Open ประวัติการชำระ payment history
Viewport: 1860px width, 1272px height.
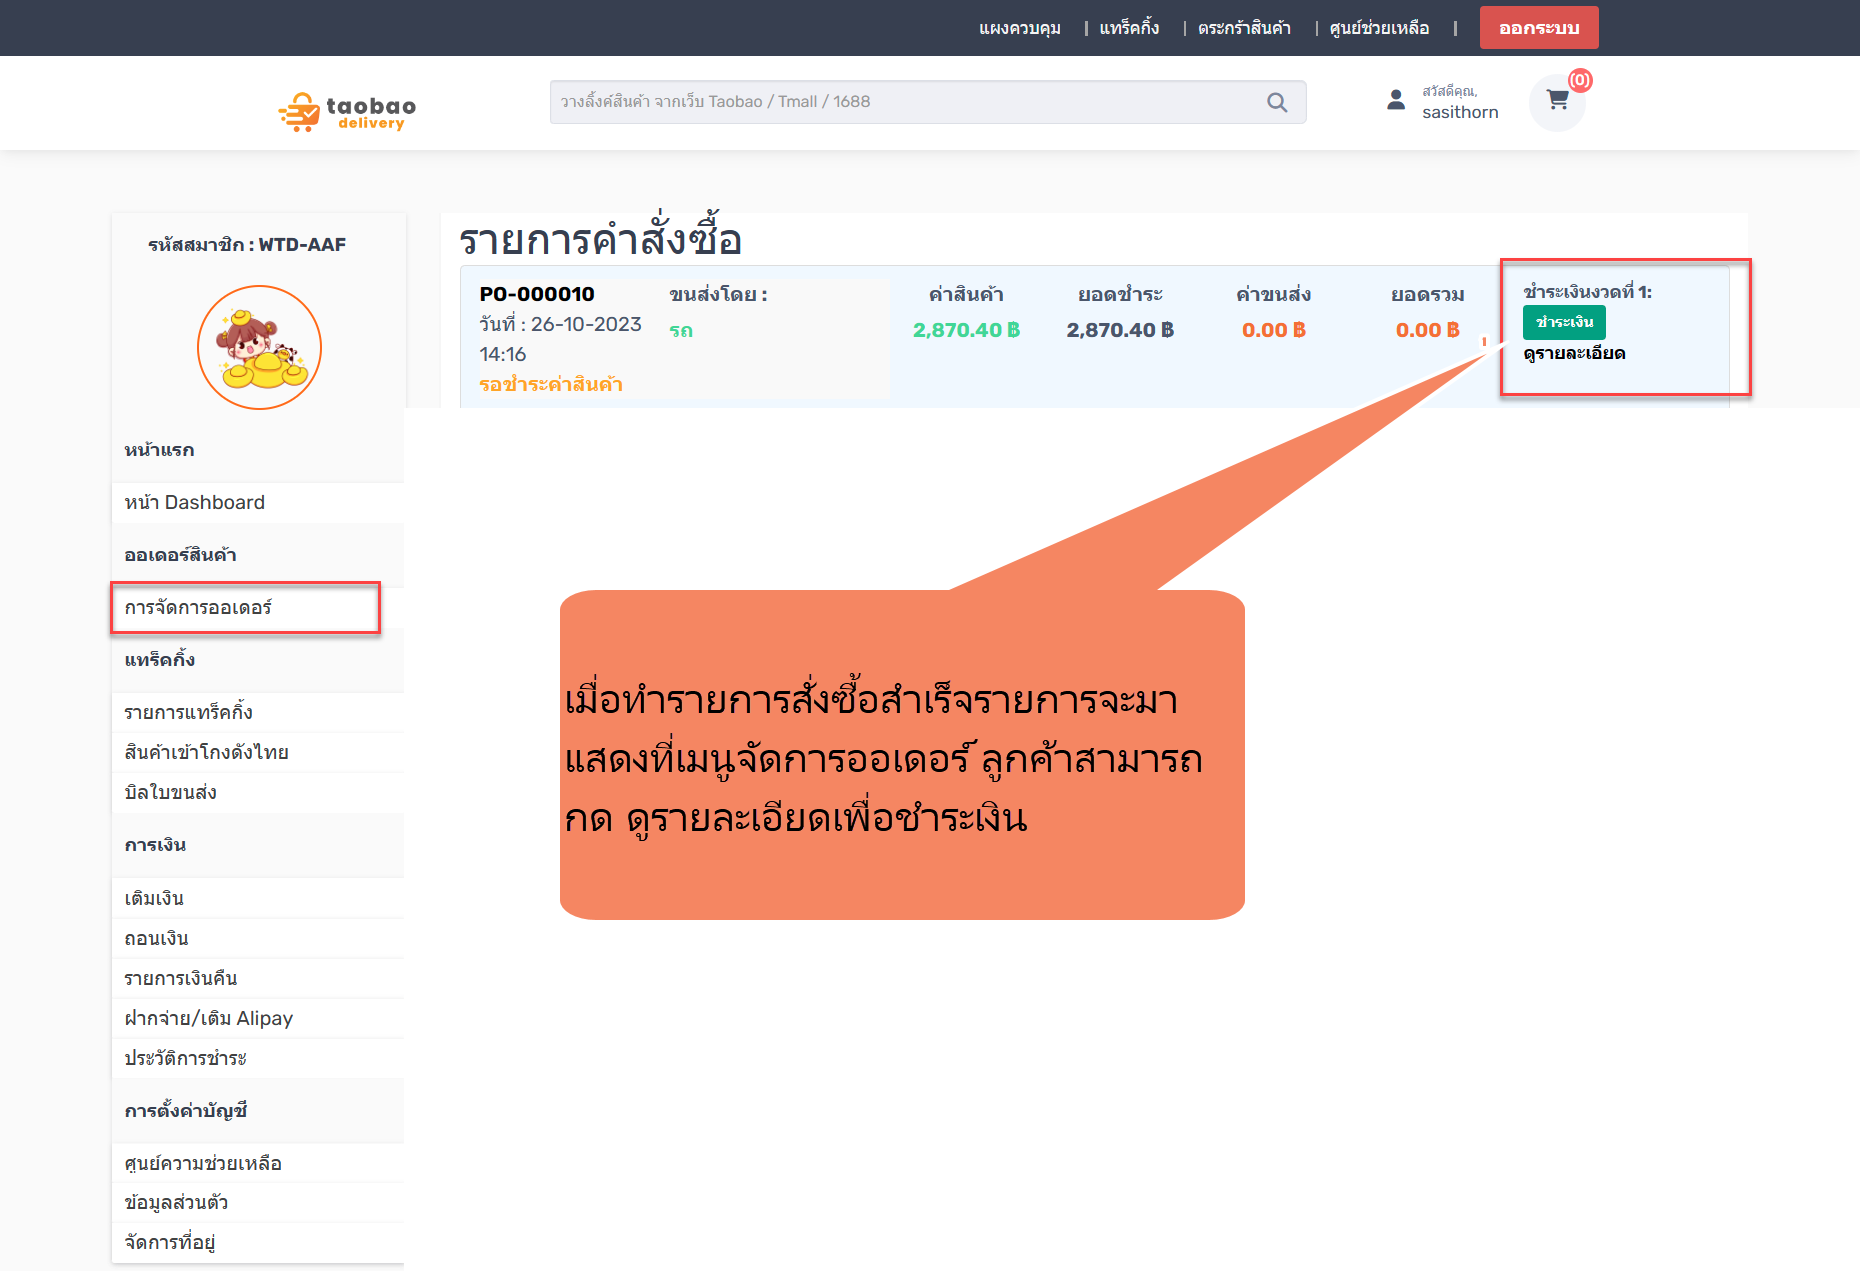tap(185, 1059)
